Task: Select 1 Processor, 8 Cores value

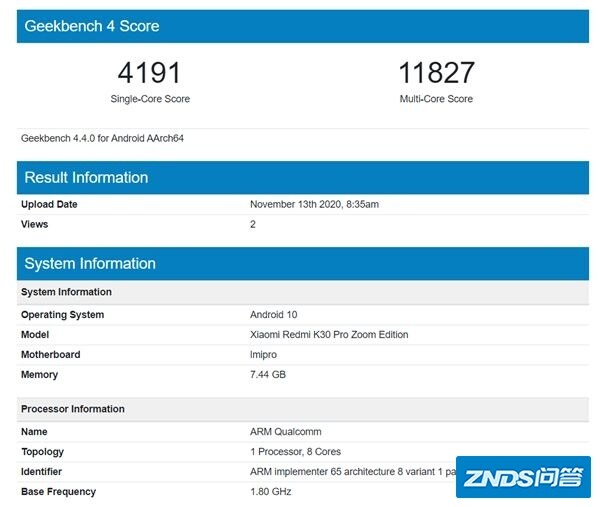Action: (295, 452)
